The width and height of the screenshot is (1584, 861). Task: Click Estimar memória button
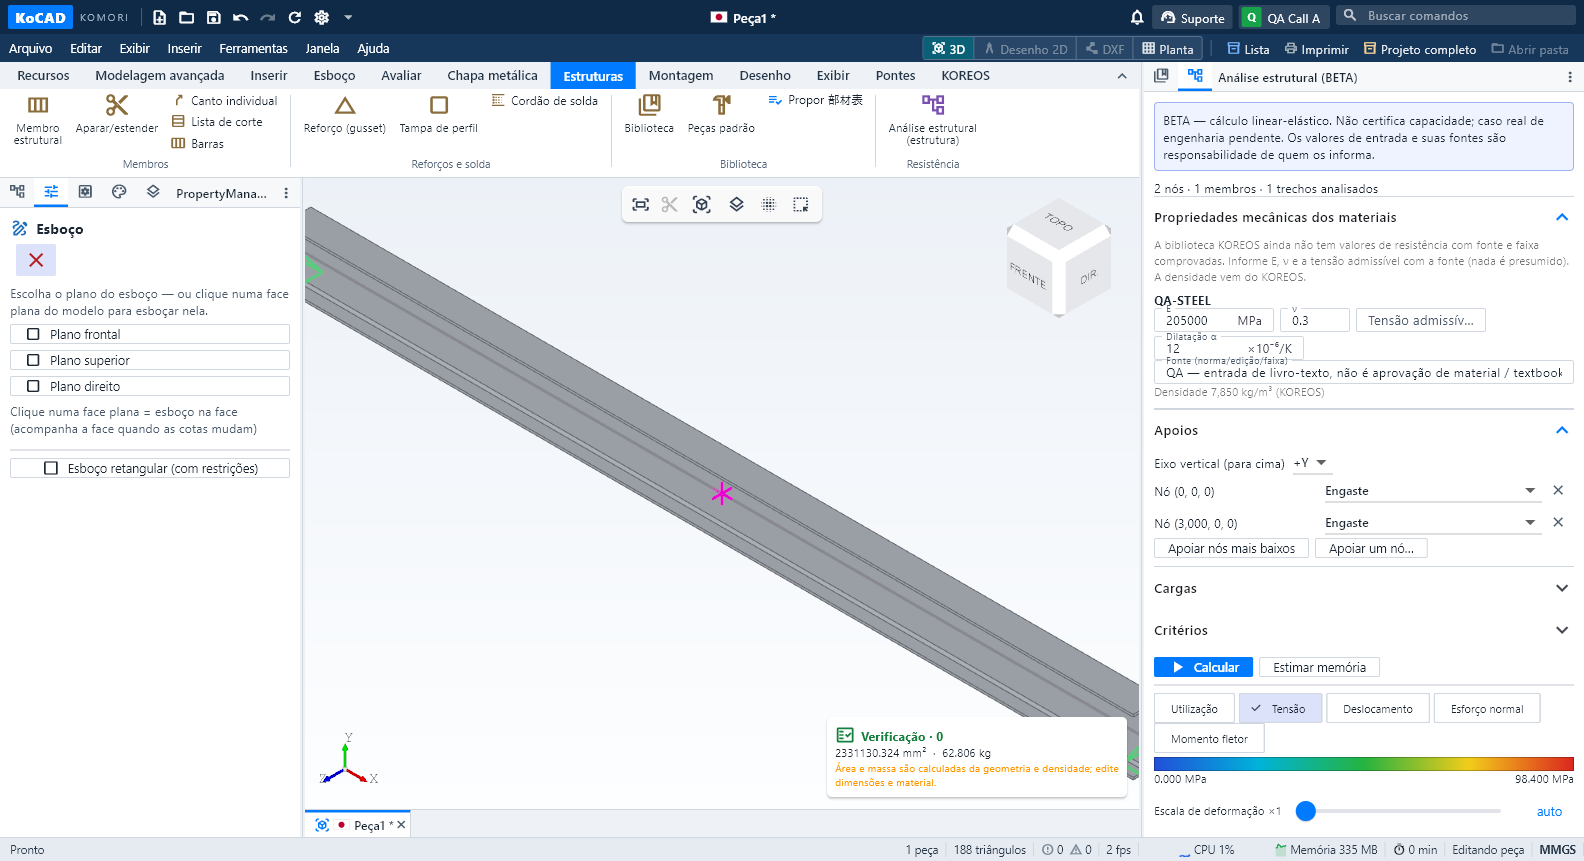pyautogui.click(x=1319, y=667)
